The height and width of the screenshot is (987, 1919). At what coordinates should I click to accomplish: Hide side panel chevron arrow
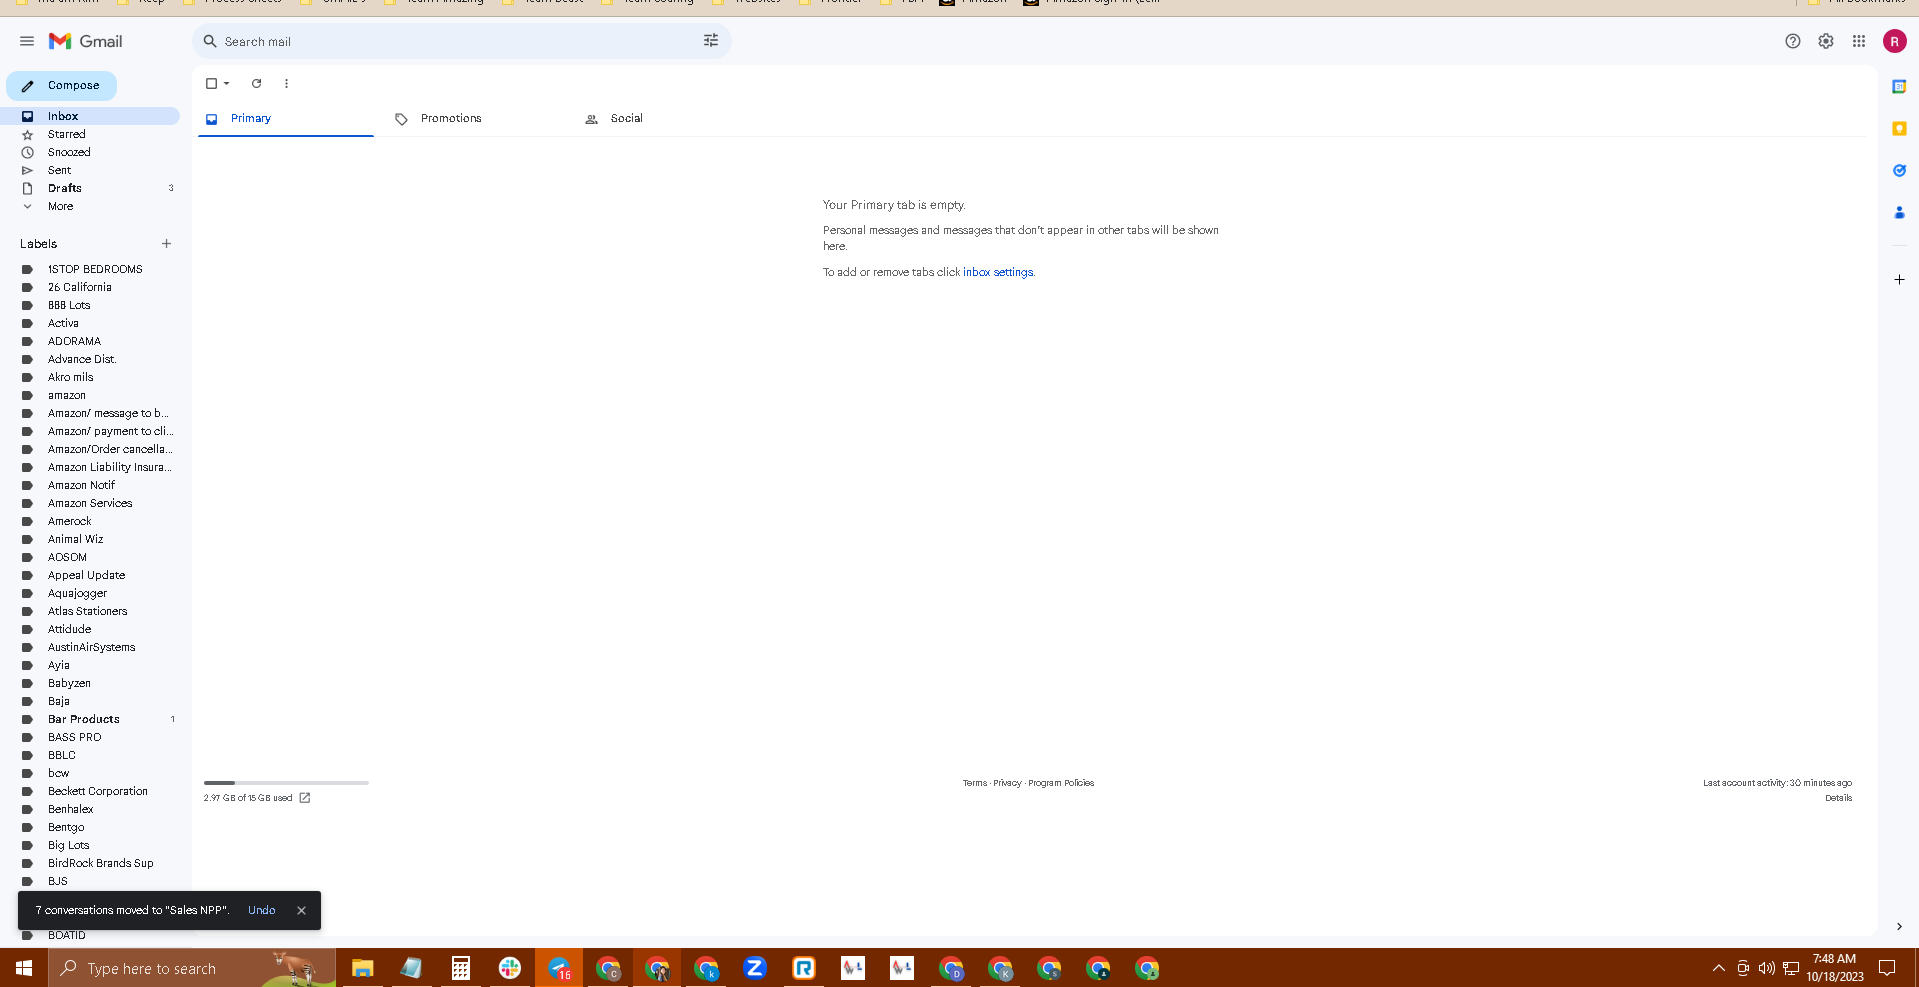(1899, 927)
